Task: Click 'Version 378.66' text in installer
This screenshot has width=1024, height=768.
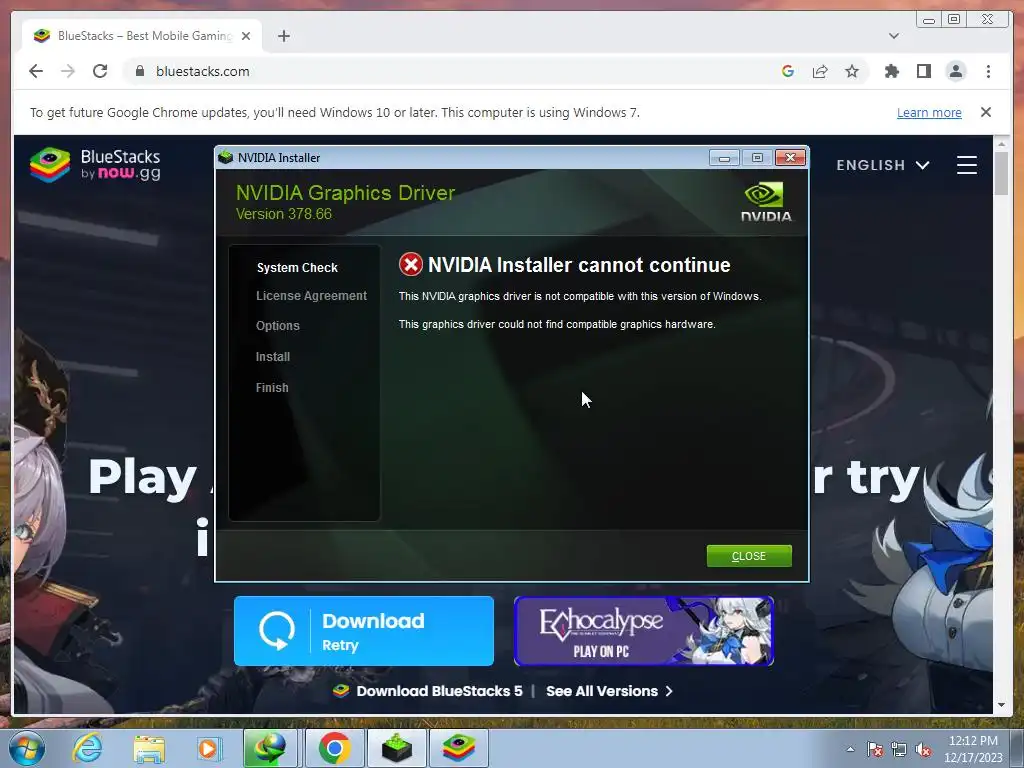Action: 283,214
